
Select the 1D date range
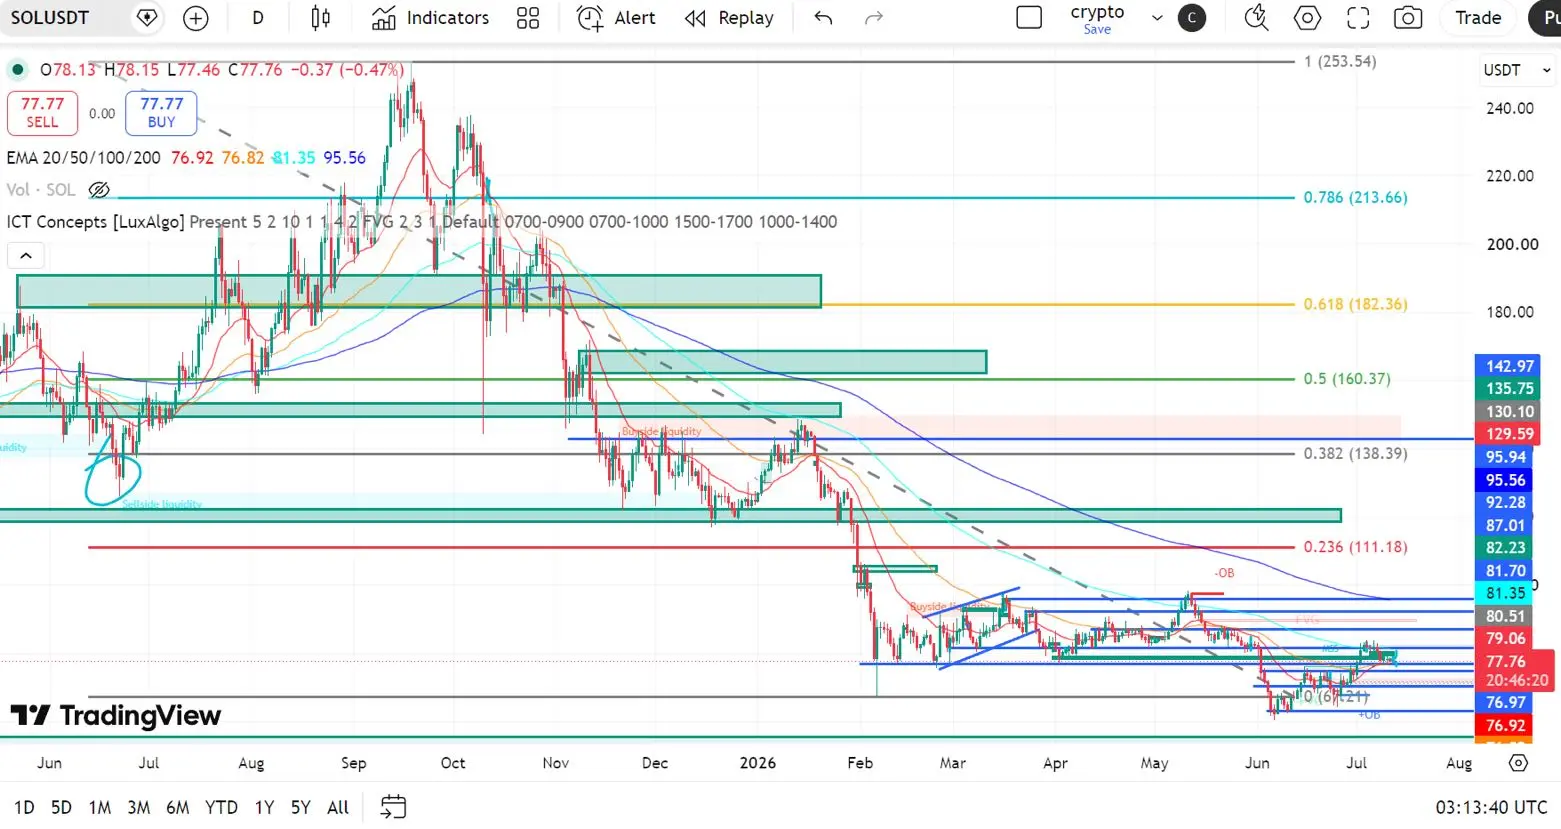[x=24, y=807]
